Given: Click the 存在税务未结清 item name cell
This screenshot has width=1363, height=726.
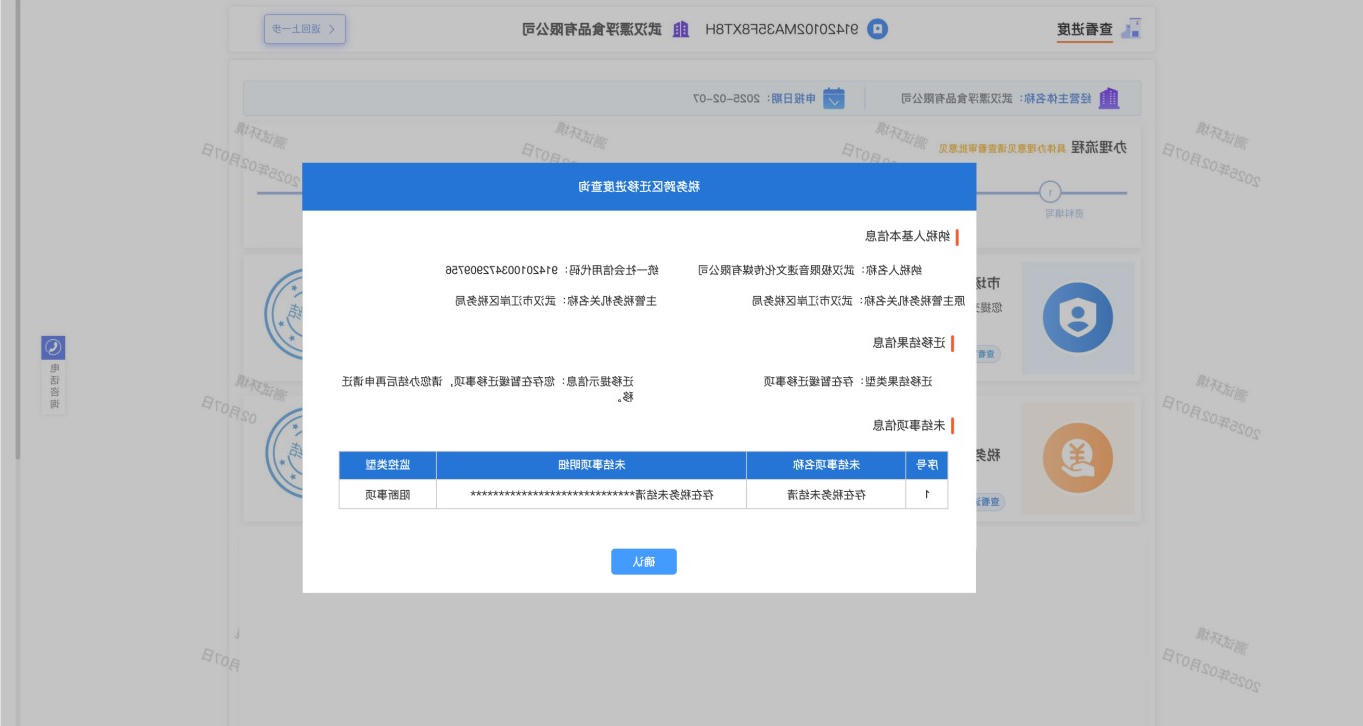Looking at the screenshot, I should [826, 494].
